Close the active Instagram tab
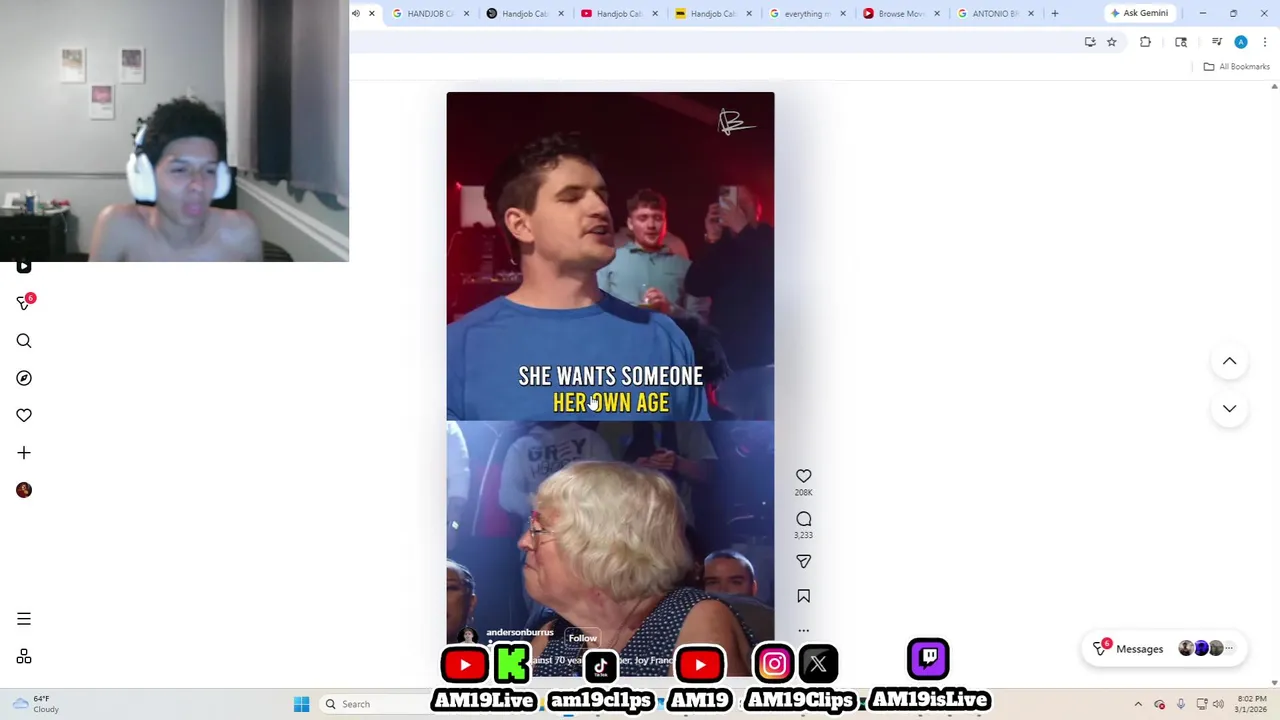This screenshot has width=1280, height=720. [372, 13]
